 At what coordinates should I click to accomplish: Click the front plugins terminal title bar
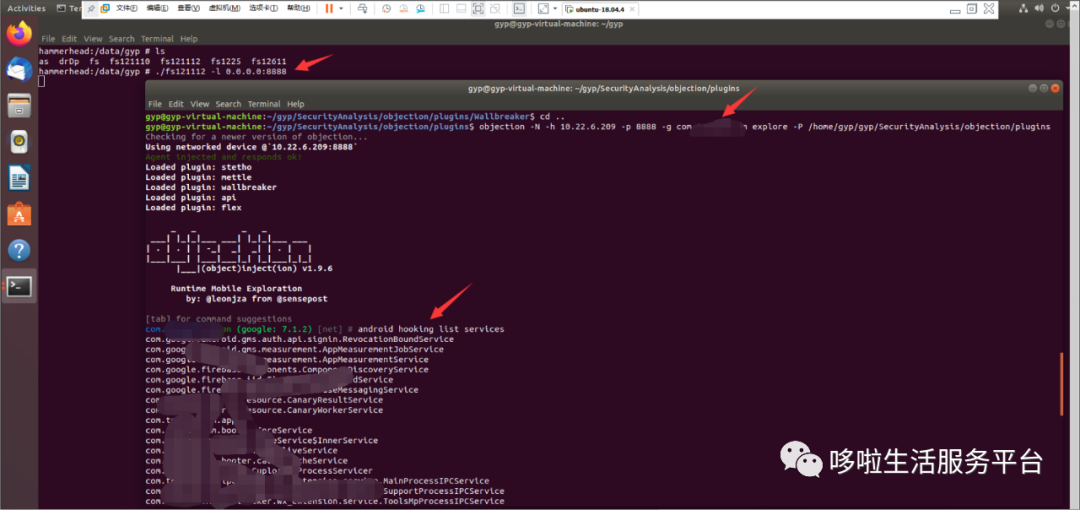click(603, 89)
